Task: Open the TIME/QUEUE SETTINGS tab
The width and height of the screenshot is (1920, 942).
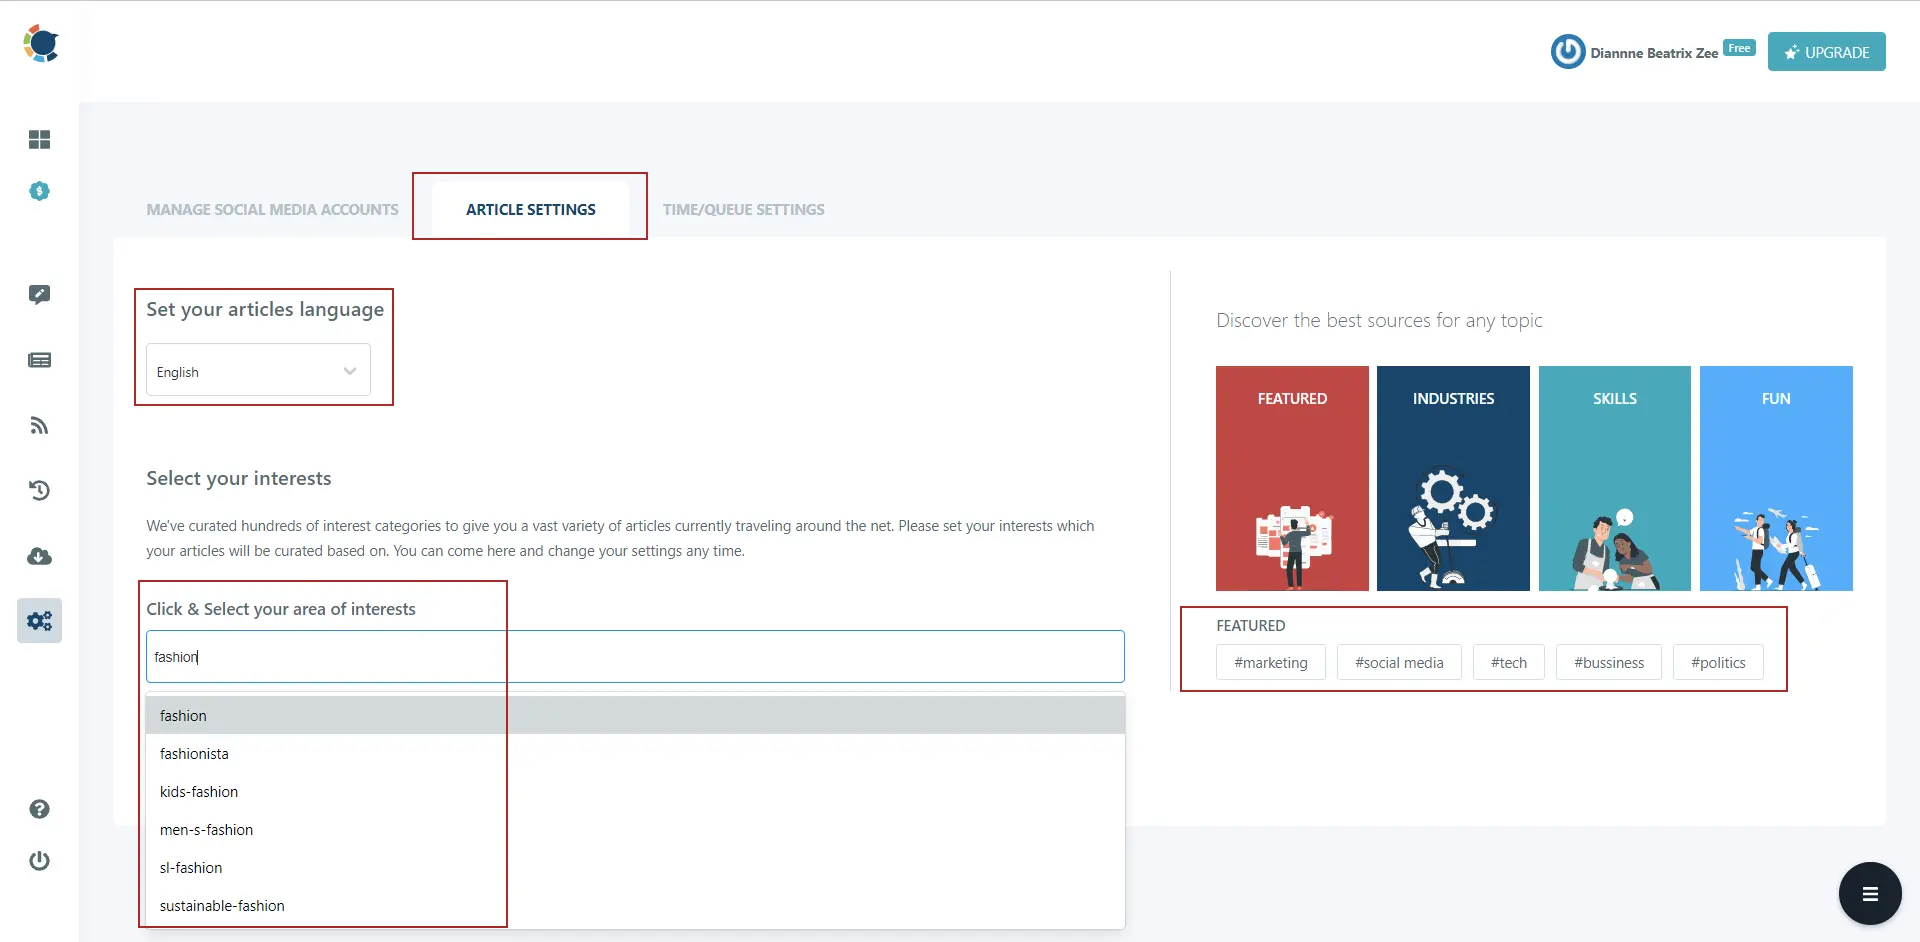Action: coord(743,209)
